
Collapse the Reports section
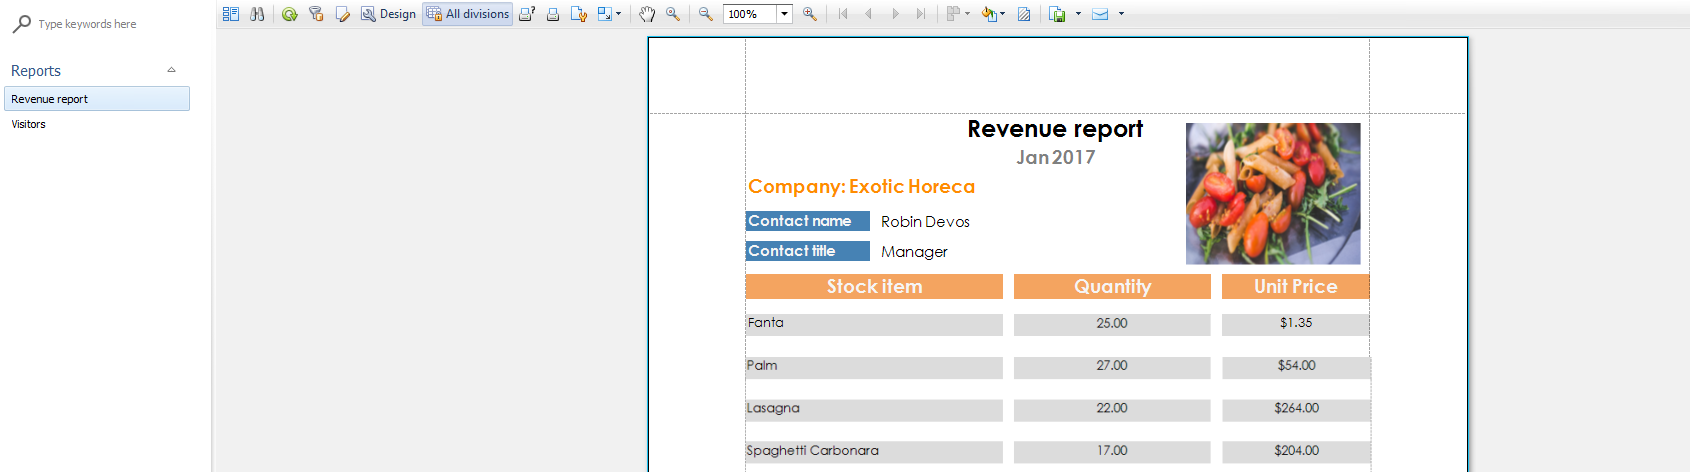point(171,70)
